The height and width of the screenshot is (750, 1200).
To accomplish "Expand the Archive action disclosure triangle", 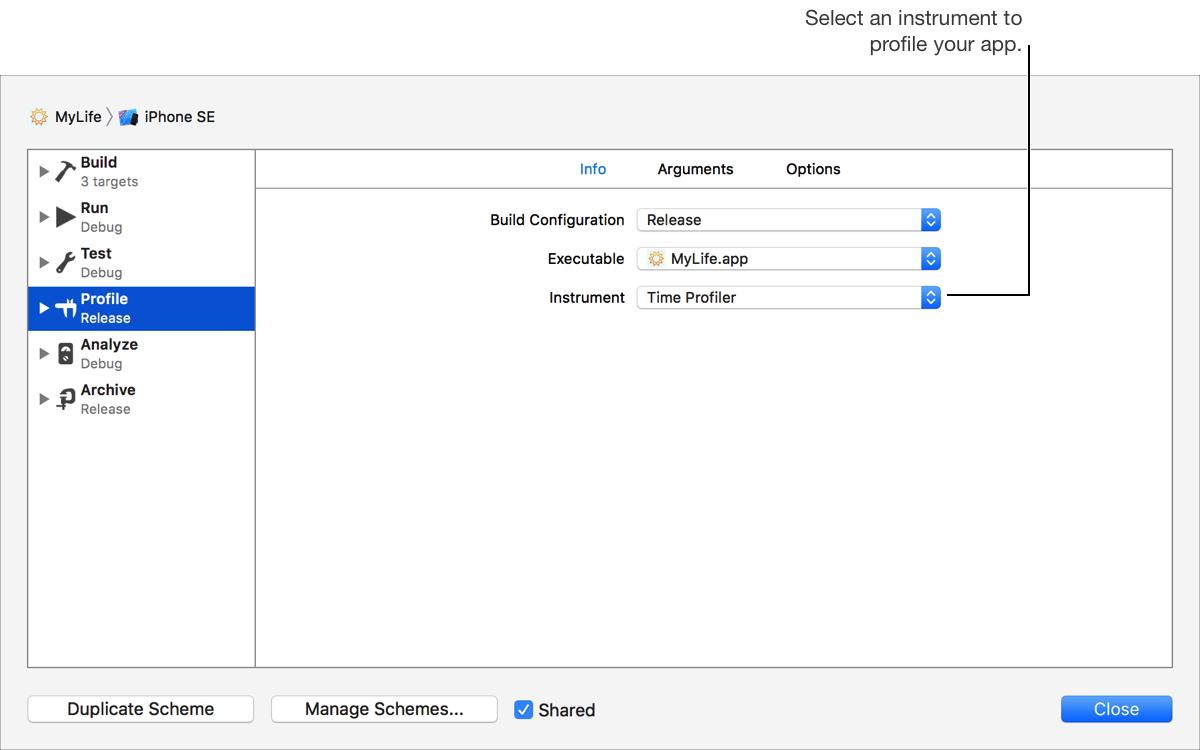I will [44, 399].
